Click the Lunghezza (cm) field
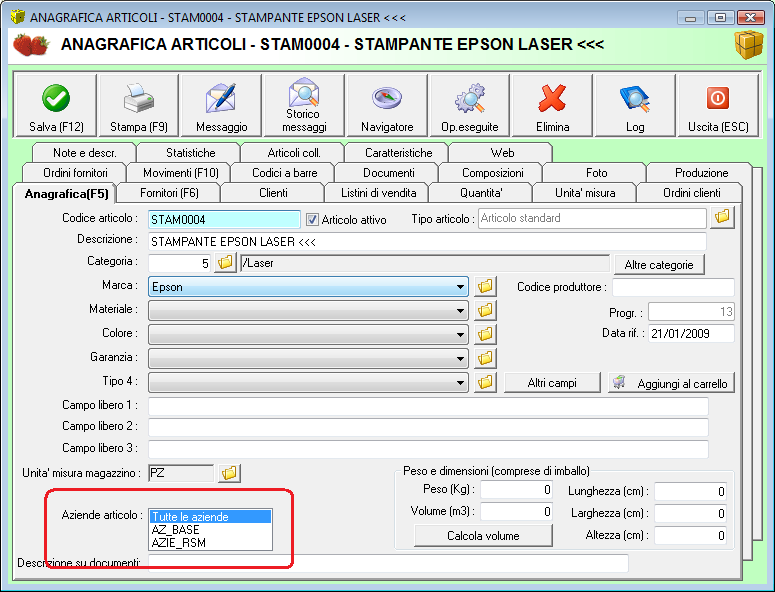Image resolution: width=775 pixels, height=592 pixels. coord(690,492)
